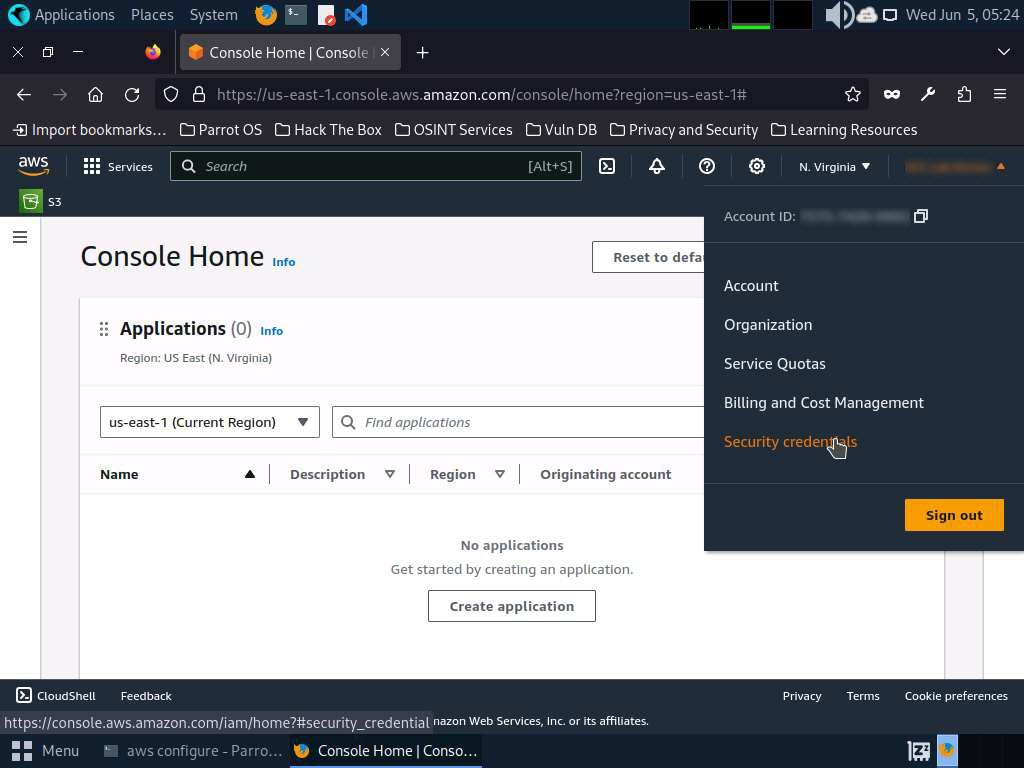Copy the Account ID with the copy icon
The width and height of the screenshot is (1024, 768).
tap(921, 216)
